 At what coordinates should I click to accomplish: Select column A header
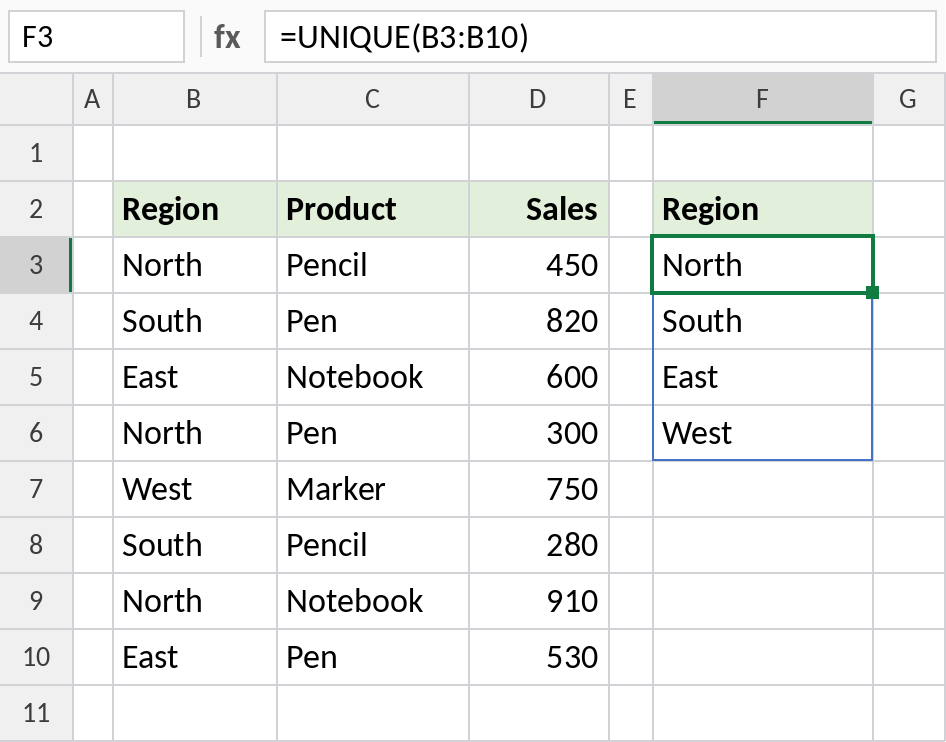tap(93, 99)
